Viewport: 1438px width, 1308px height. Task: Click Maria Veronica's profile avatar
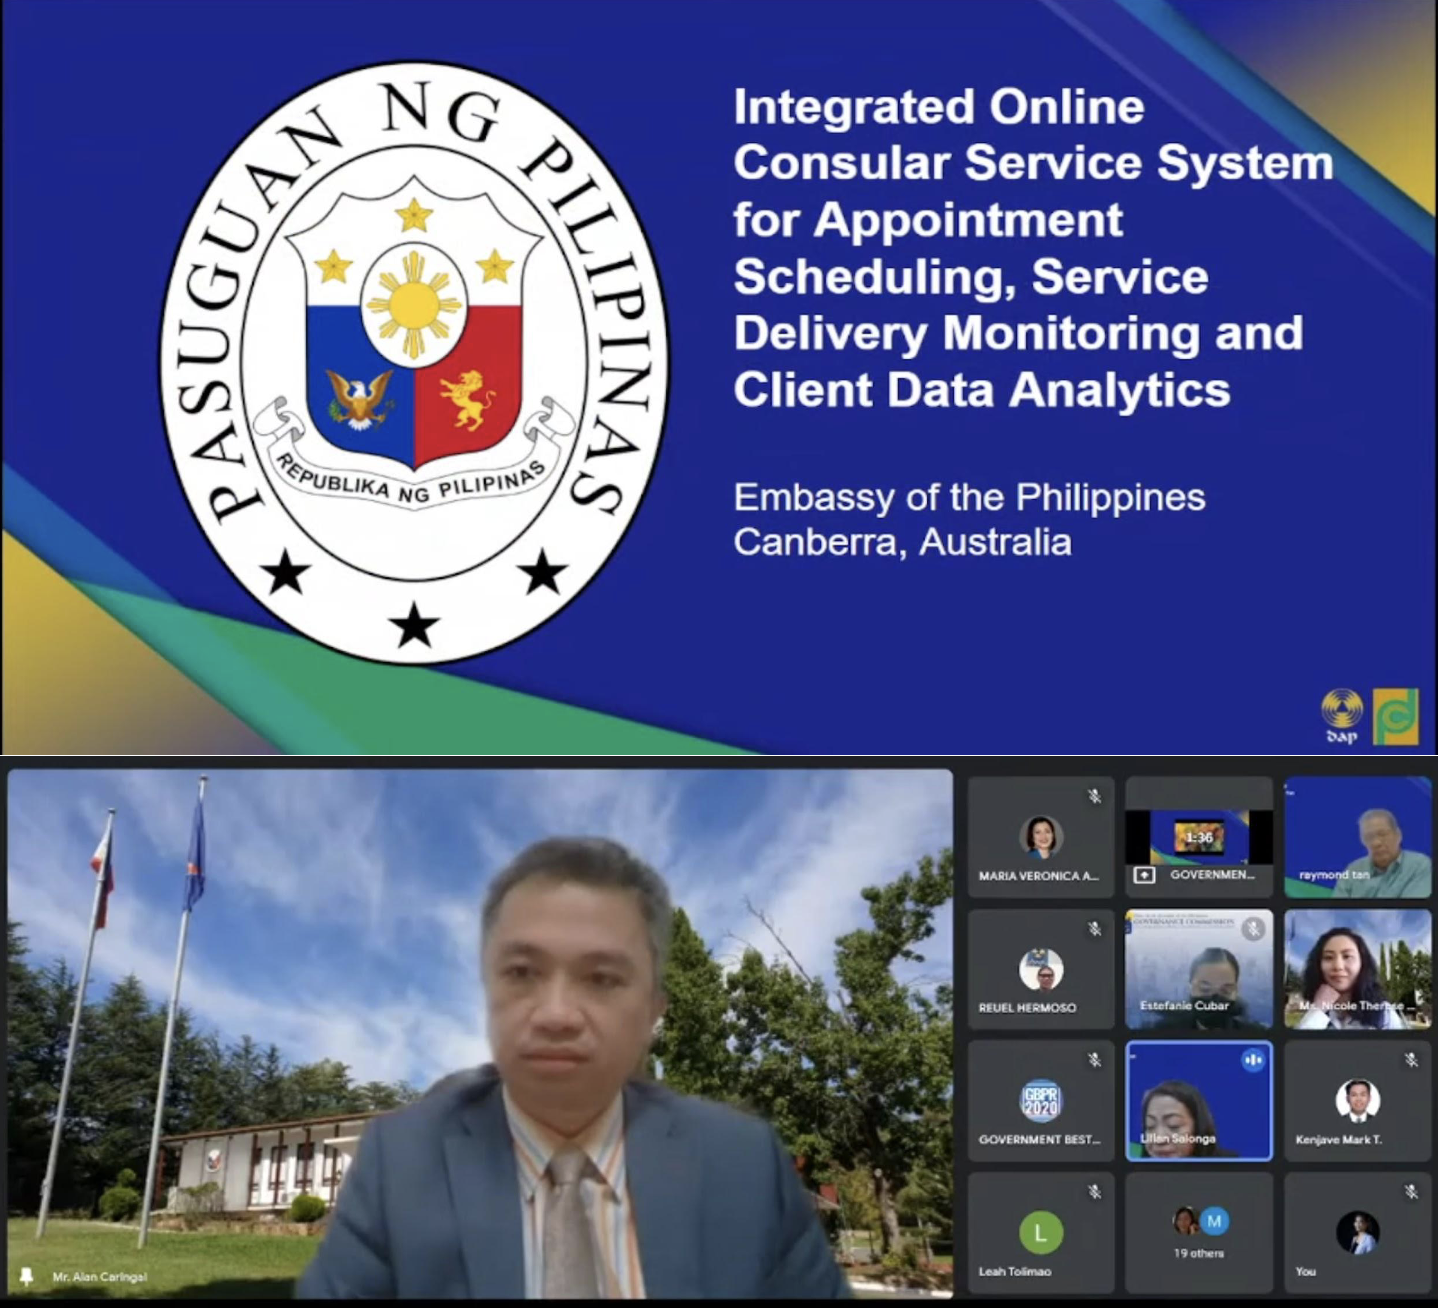(x=1041, y=837)
